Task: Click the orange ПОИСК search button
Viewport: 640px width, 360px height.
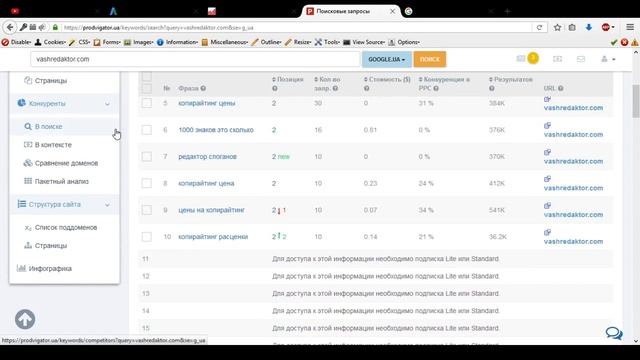Action: point(430,59)
